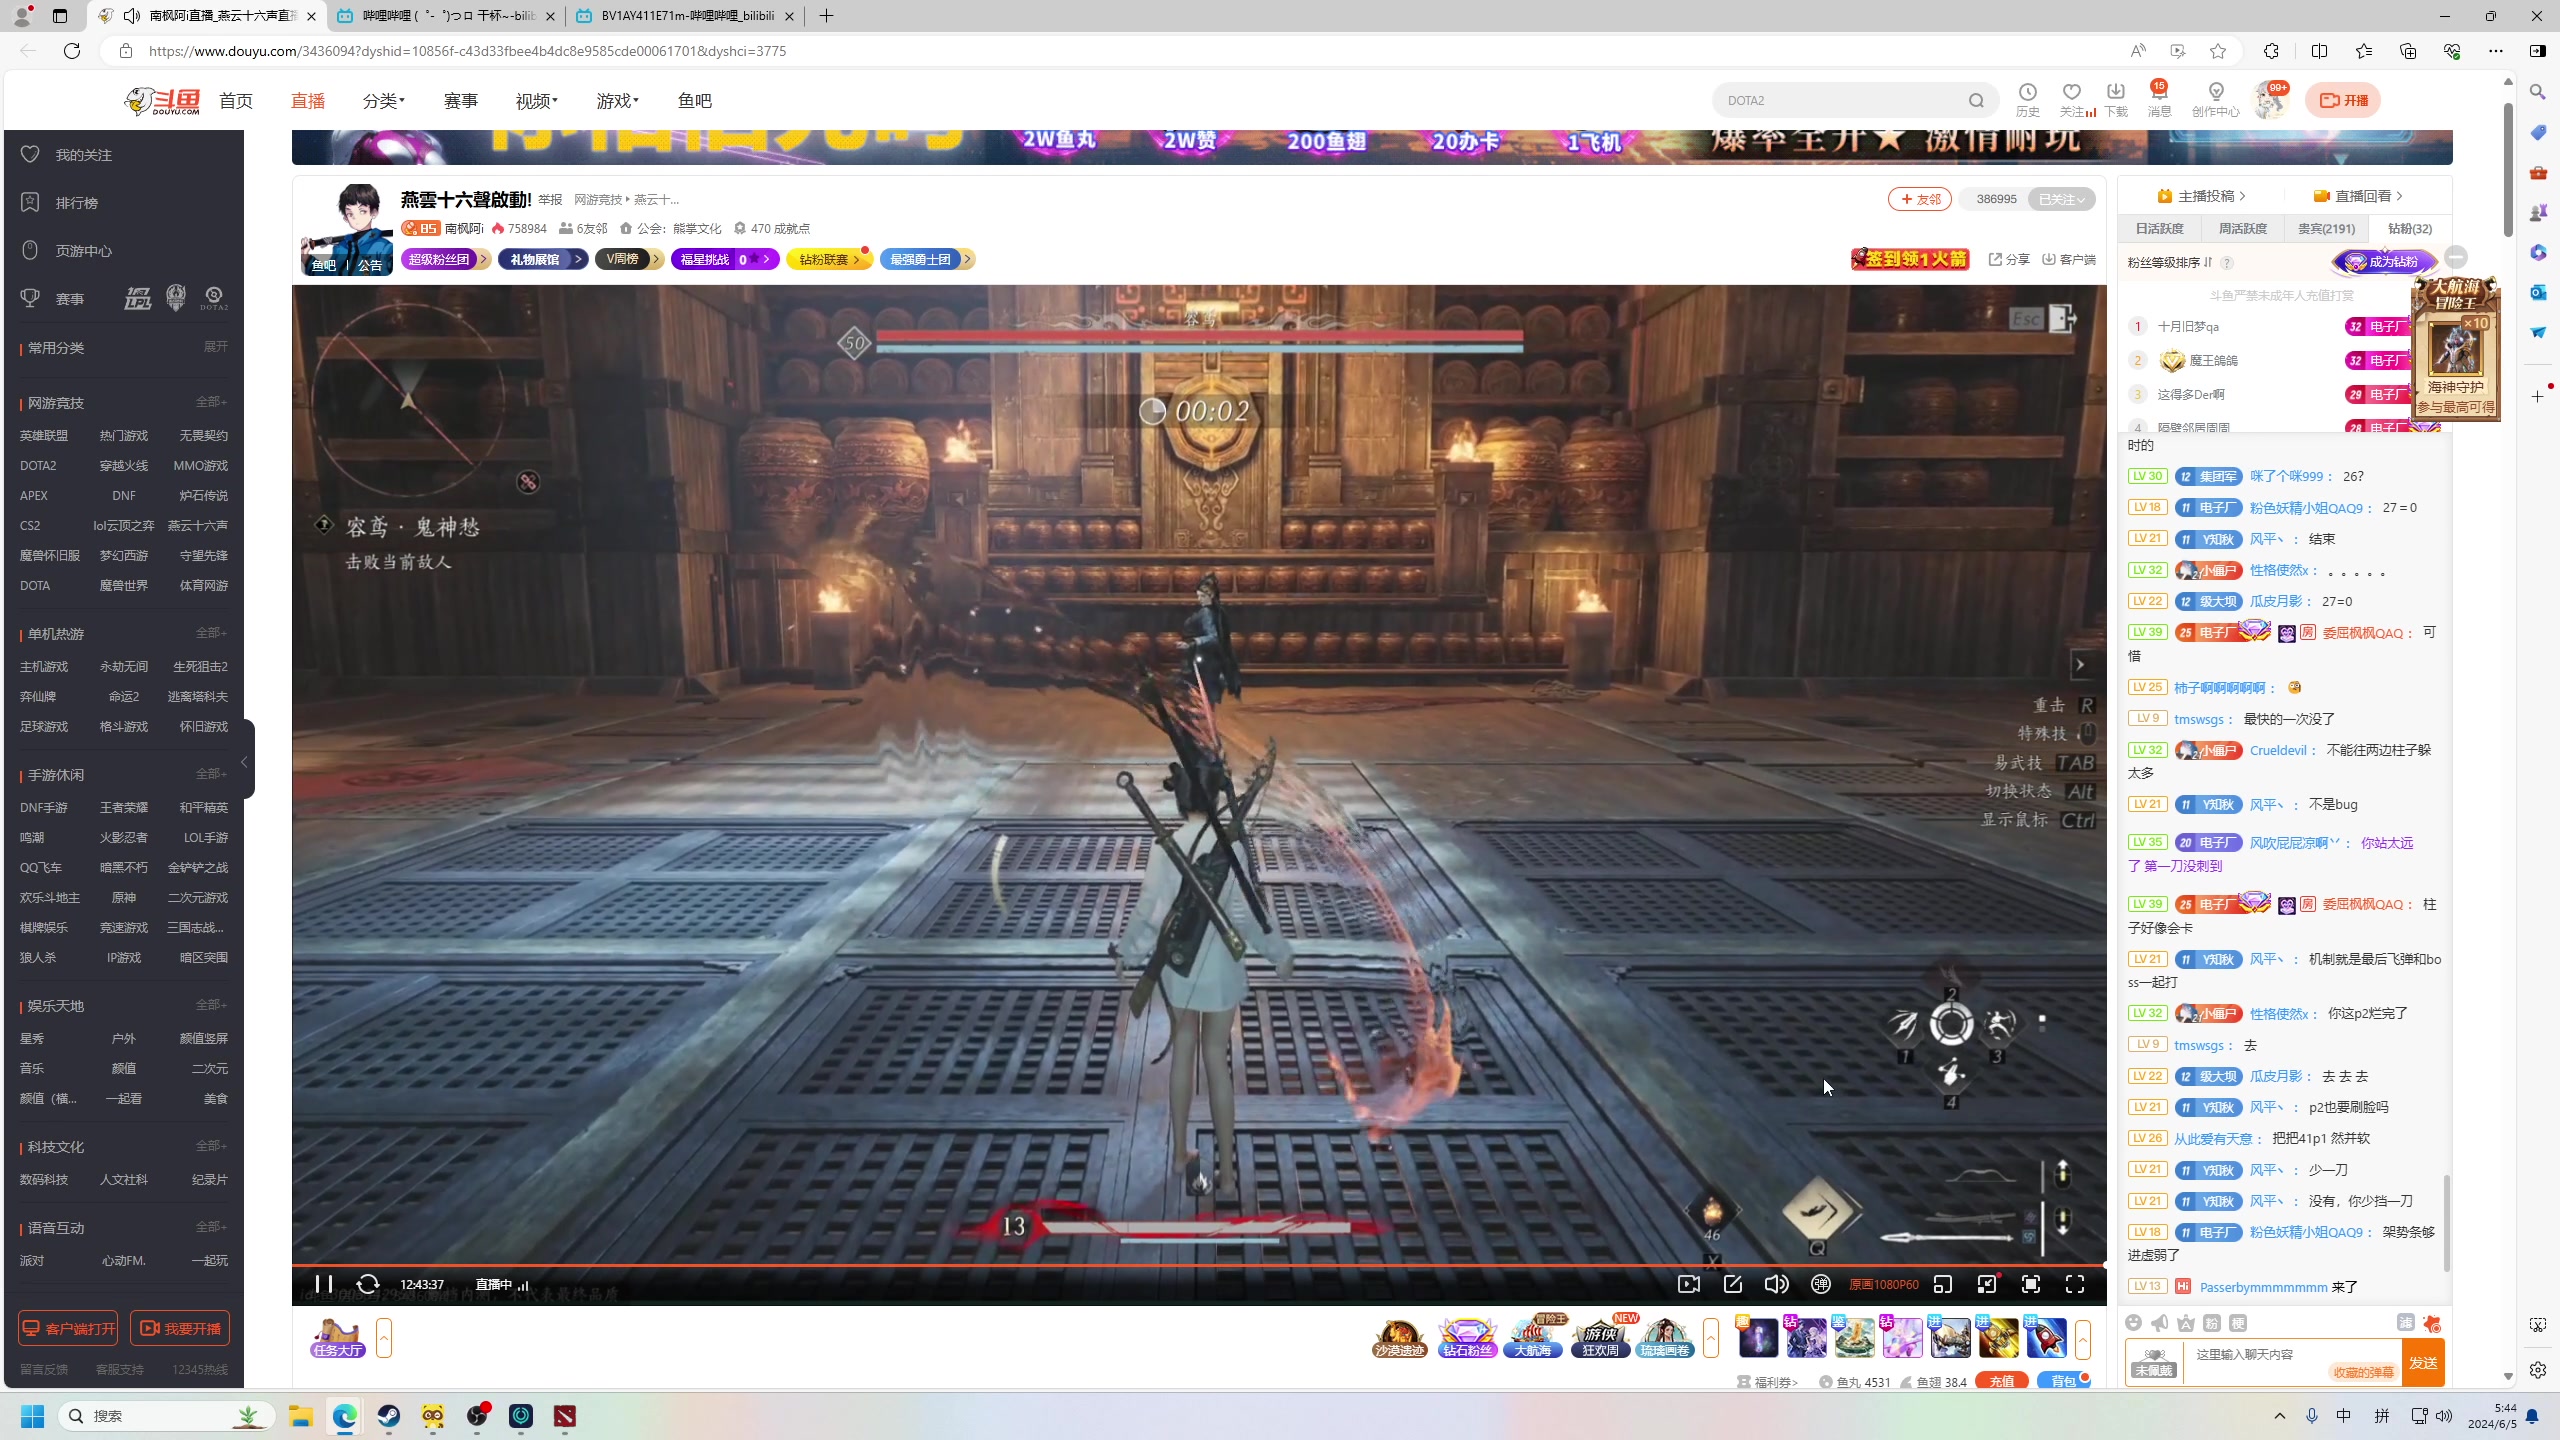Click the 任务大厅 task hall icon
Image resolution: width=2560 pixels, height=1440 pixels.
(337, 1338)
